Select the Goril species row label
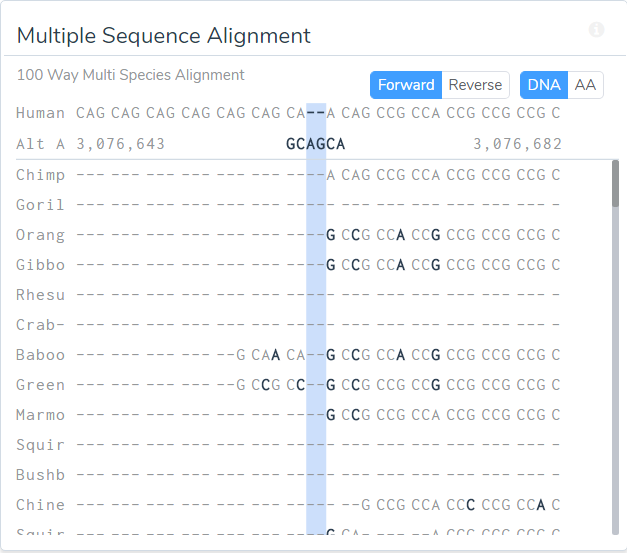Screen dimensions: 627x553 41,205
